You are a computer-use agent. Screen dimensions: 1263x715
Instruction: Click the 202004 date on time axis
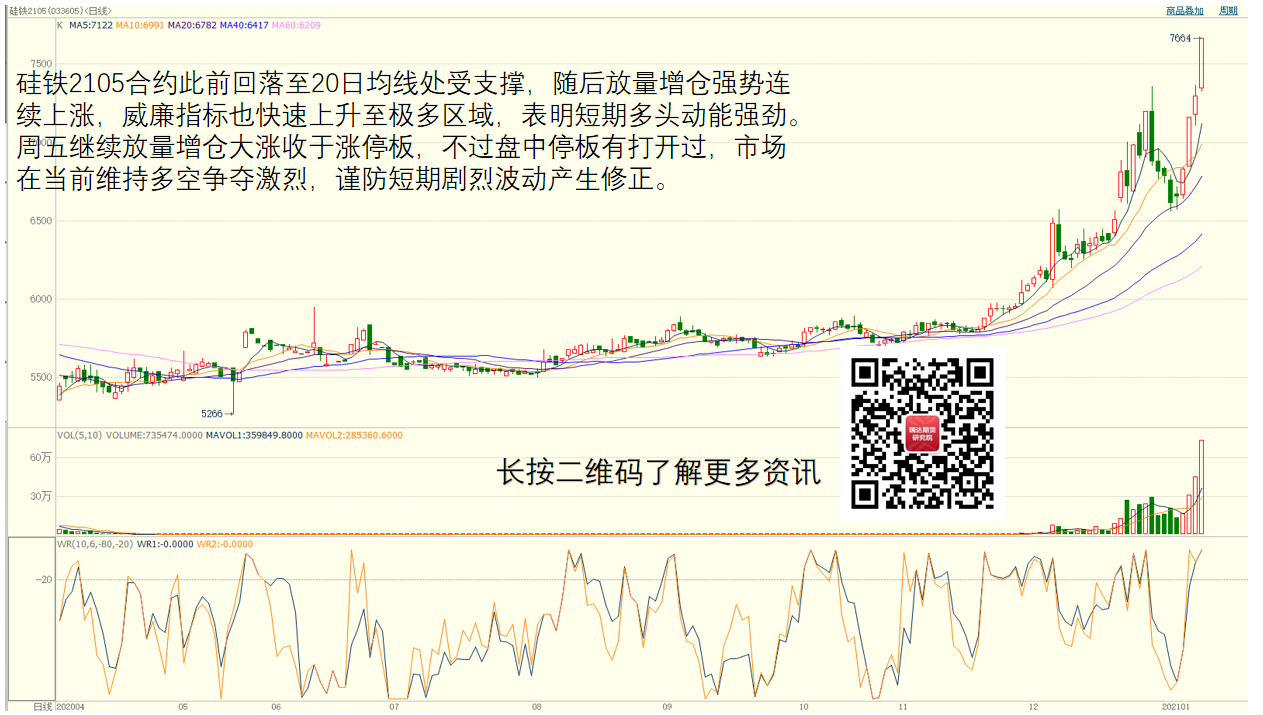(x=70, y=707)
